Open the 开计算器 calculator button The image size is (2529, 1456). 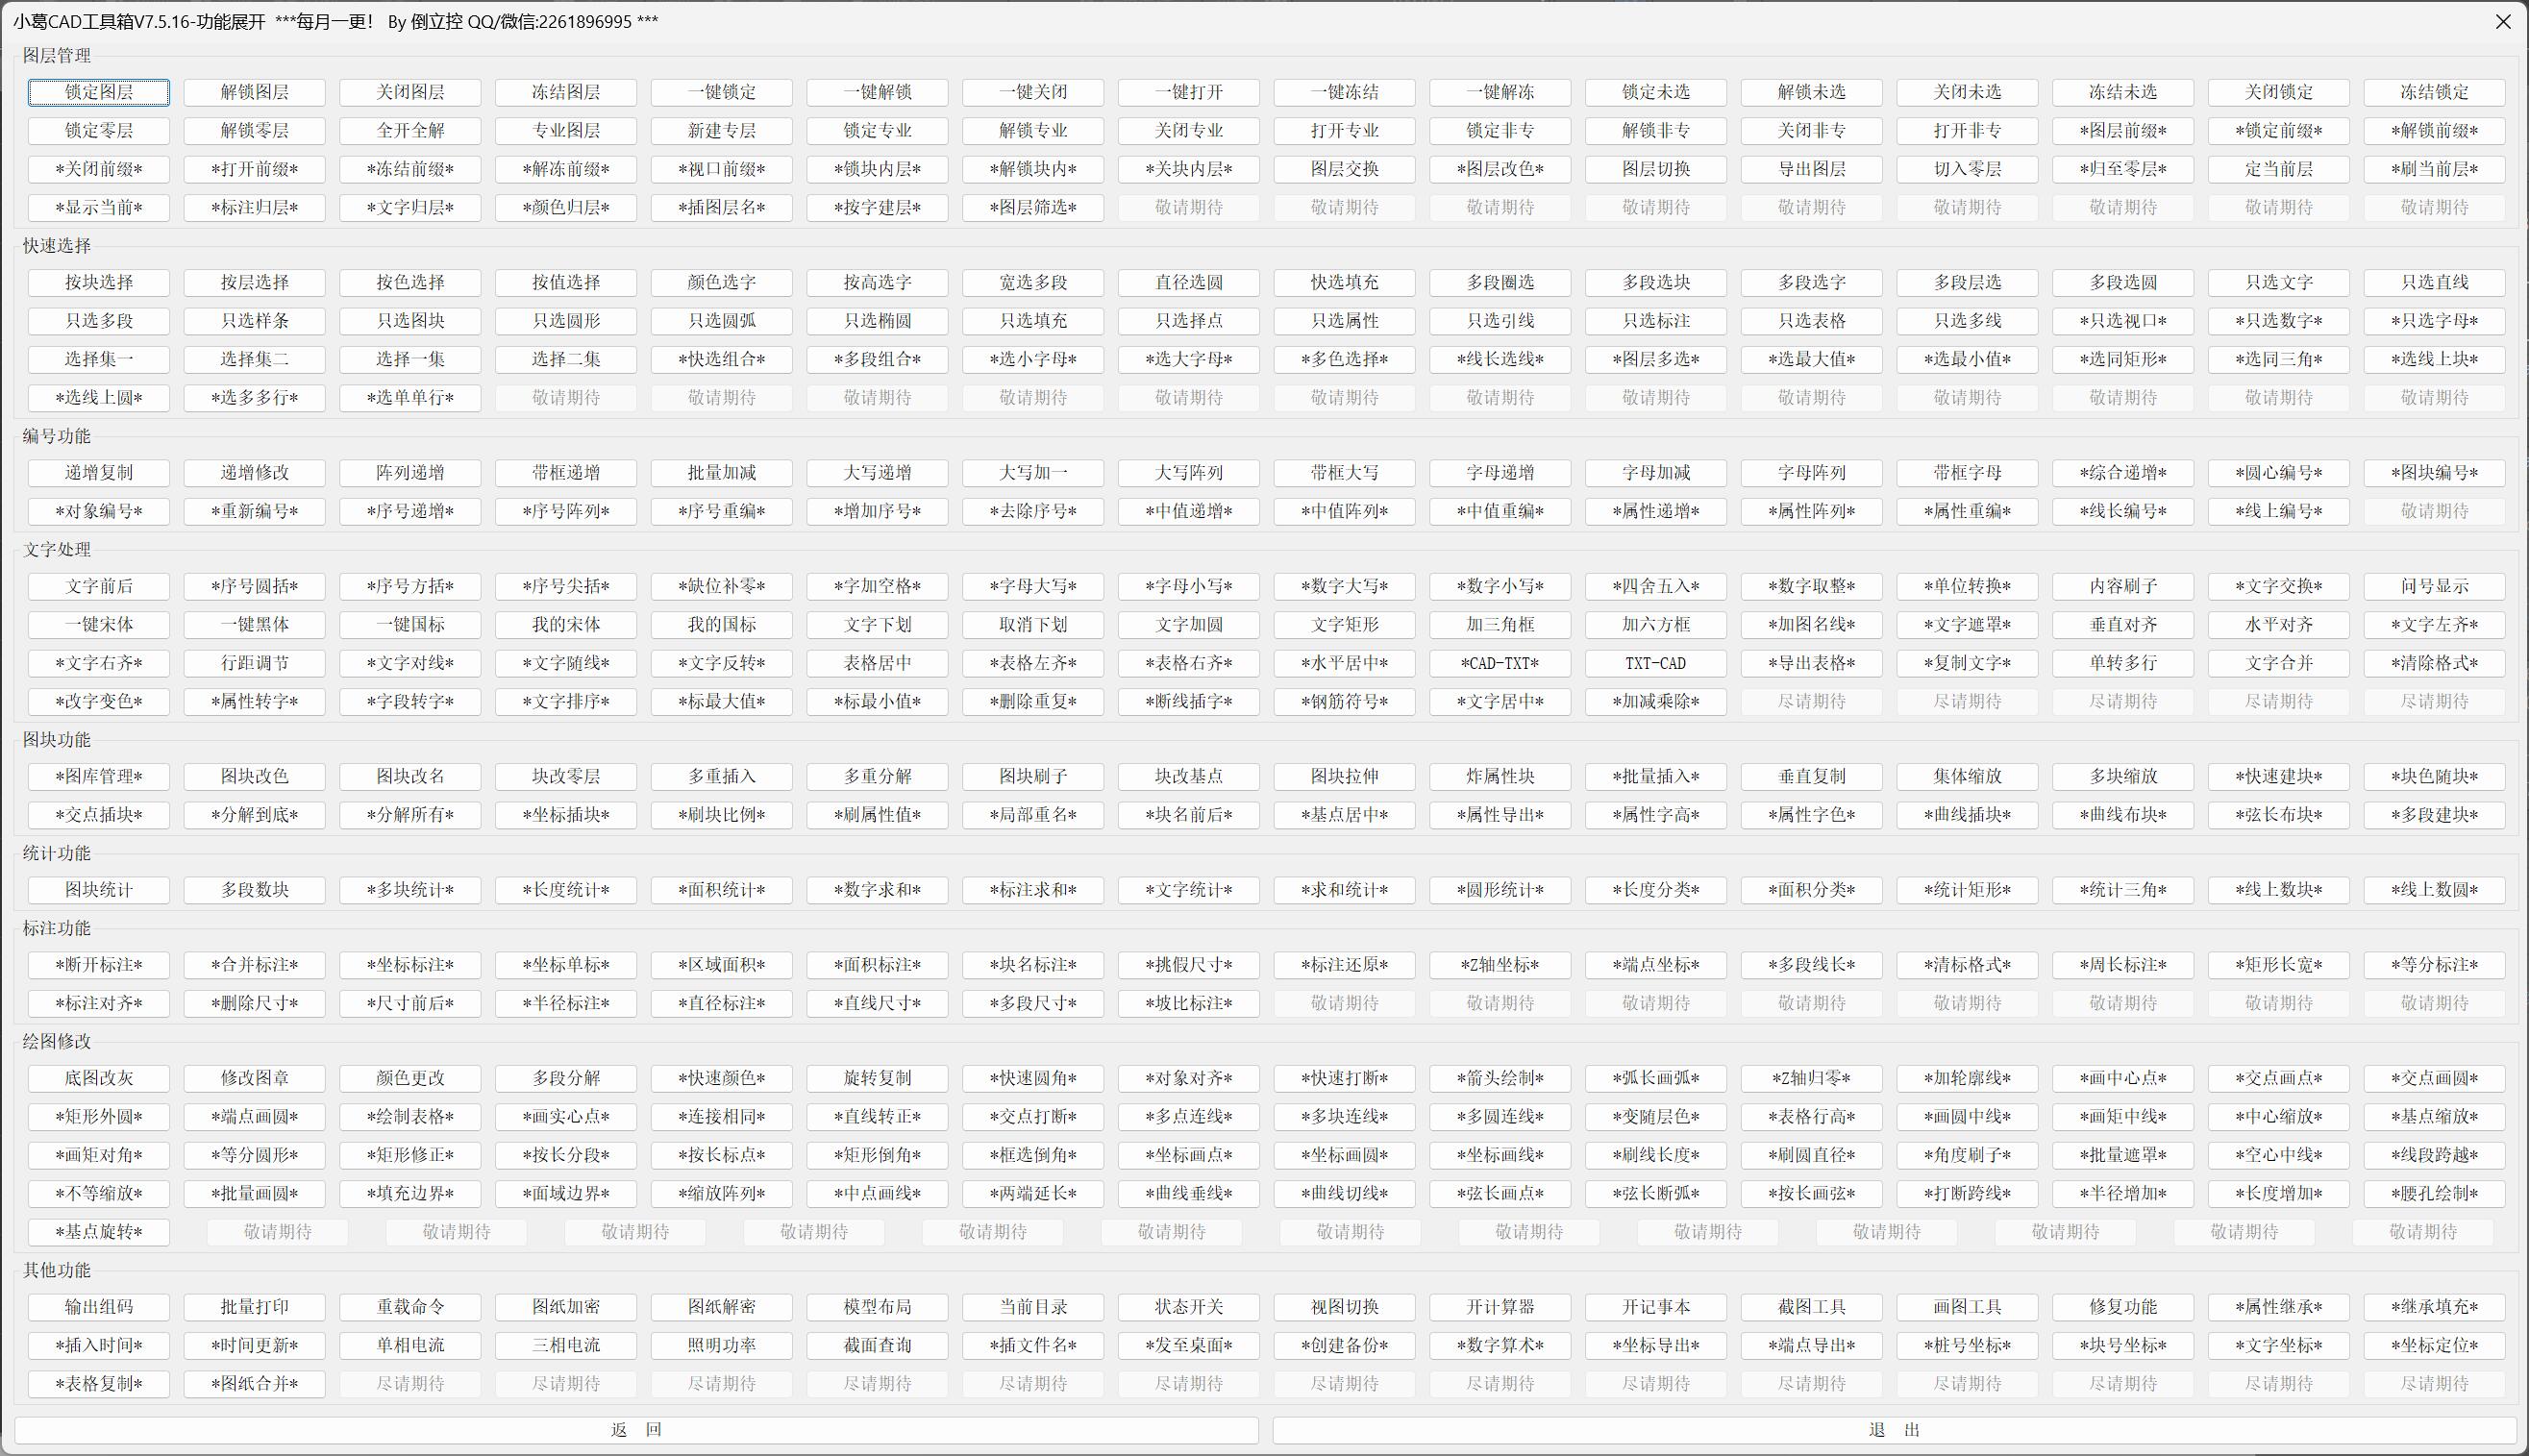pos(1500,1307)
